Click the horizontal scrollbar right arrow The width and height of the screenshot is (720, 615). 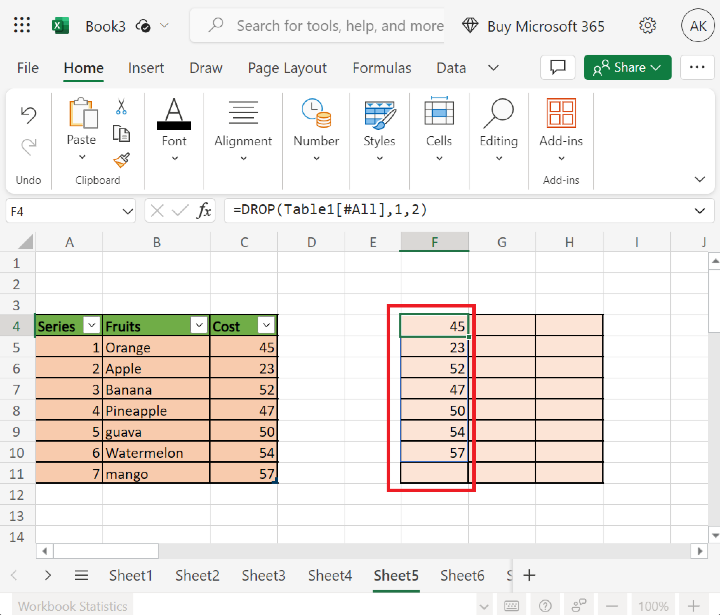(699, 551)
